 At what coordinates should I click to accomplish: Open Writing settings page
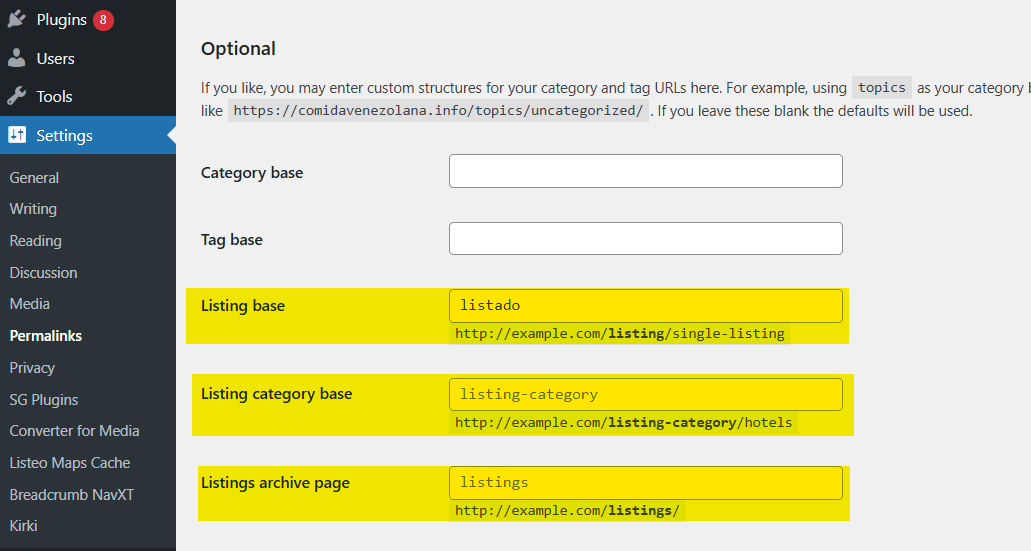(x=33, y=209)
